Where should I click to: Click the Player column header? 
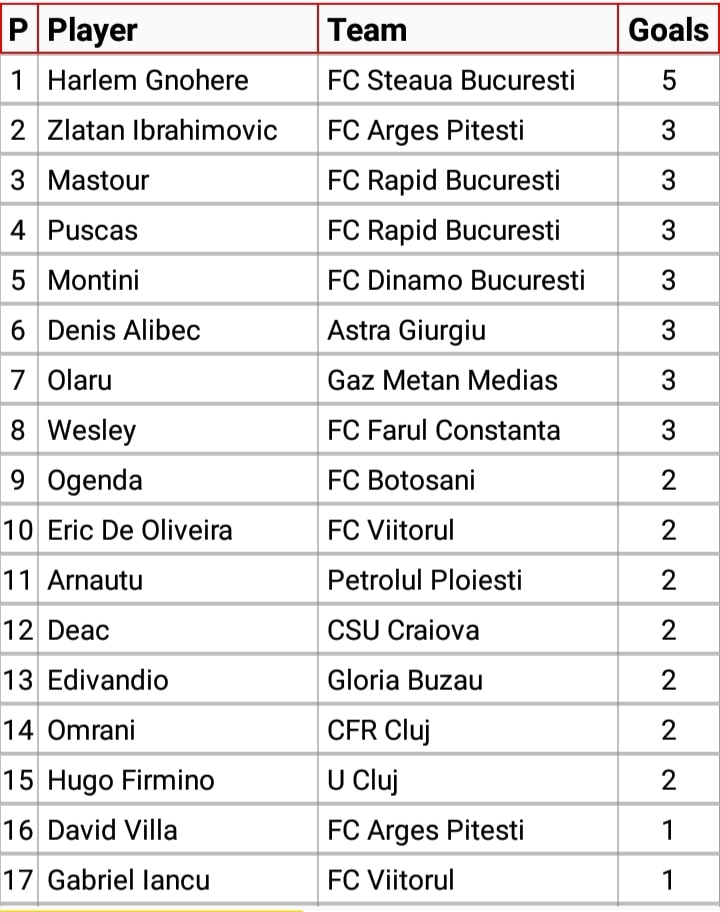point(92,30)
